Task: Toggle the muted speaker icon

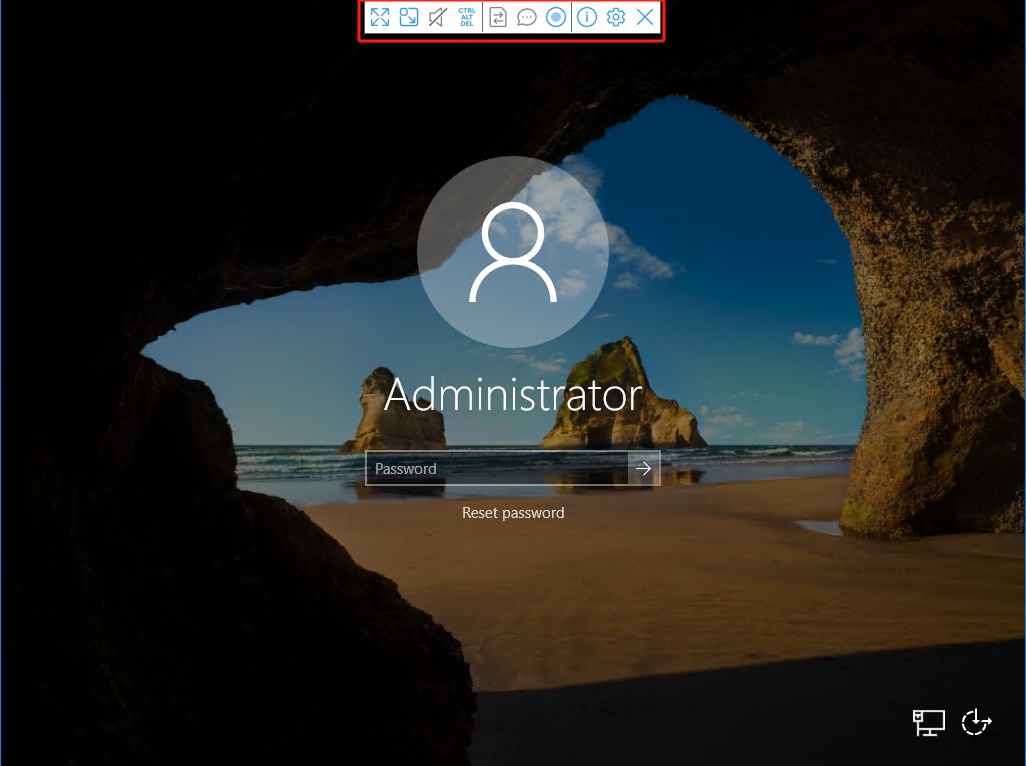Action: (437, 17)
